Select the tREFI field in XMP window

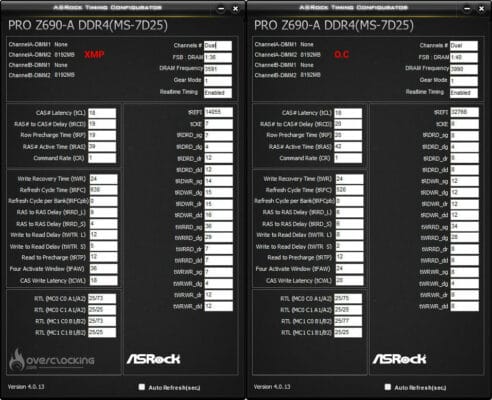click(218, 112)
